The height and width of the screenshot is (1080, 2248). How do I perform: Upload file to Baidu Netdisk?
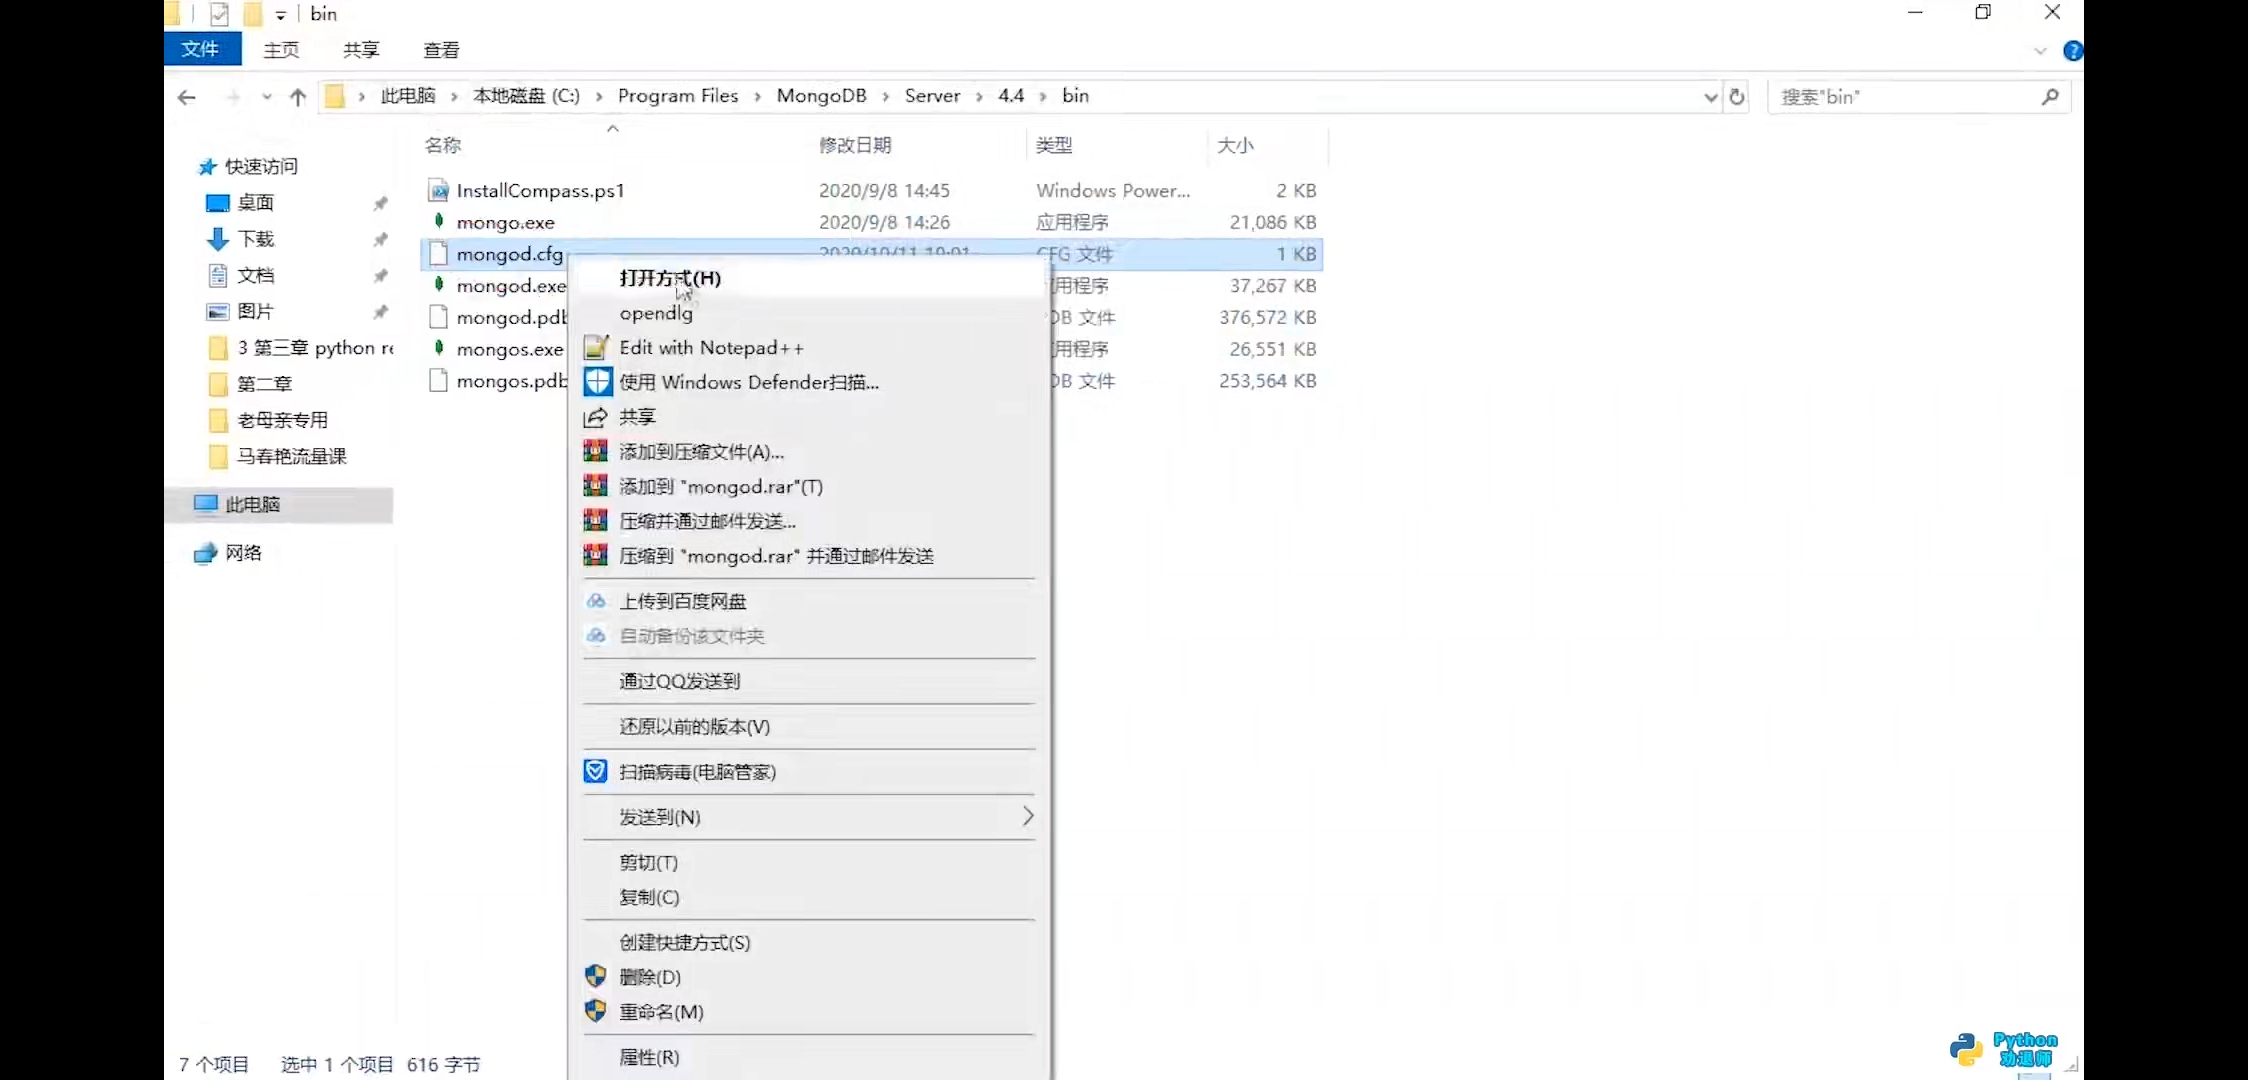click(x=683, y=600)
